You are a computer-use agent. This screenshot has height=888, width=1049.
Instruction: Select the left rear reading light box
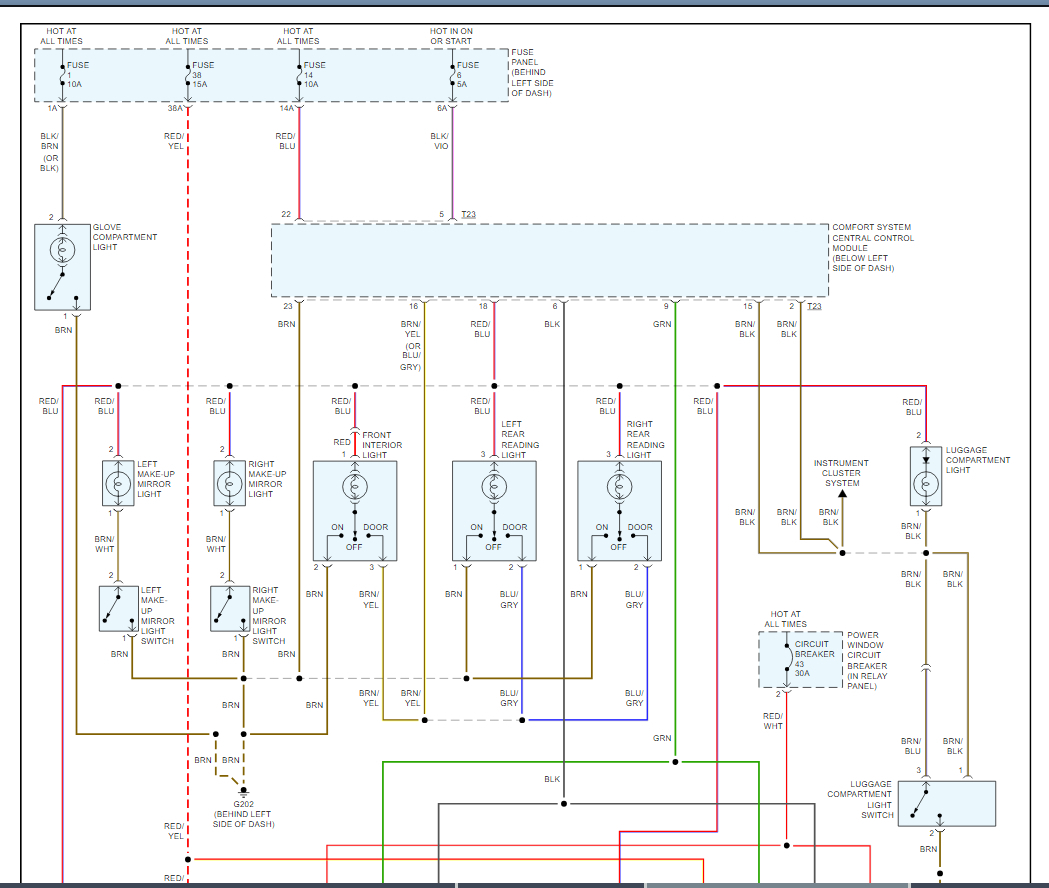494,510
